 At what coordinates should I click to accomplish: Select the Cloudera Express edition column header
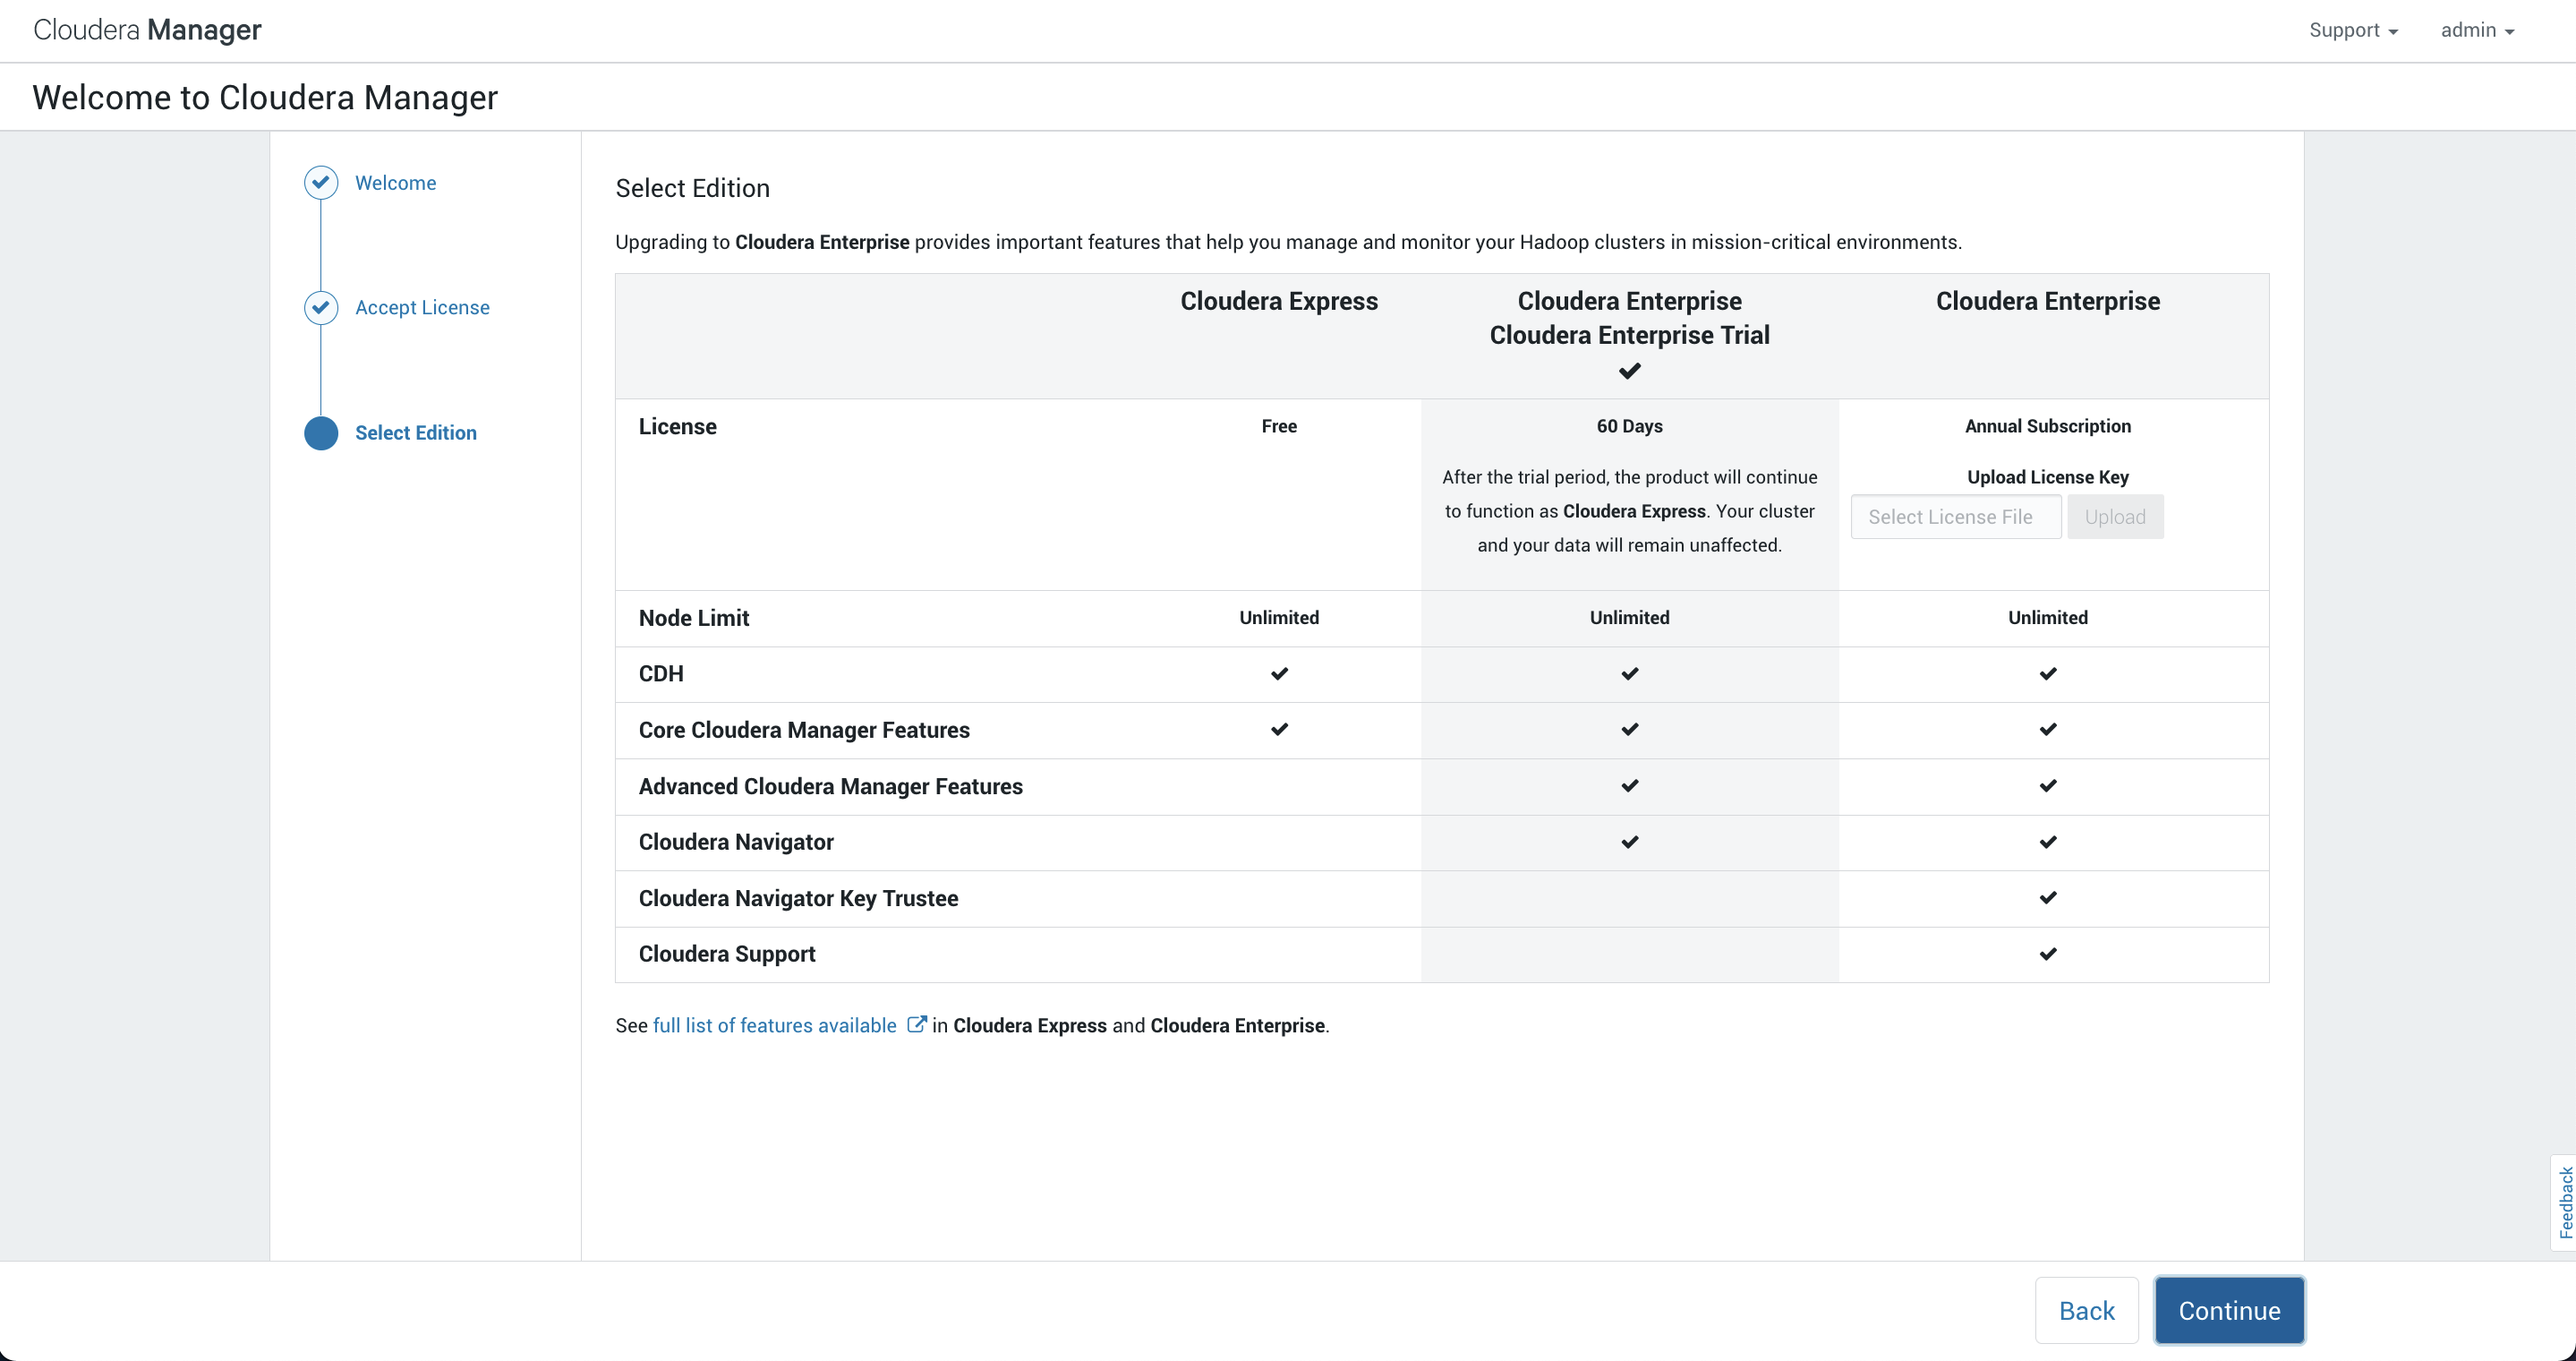[x=1279, y=301]
